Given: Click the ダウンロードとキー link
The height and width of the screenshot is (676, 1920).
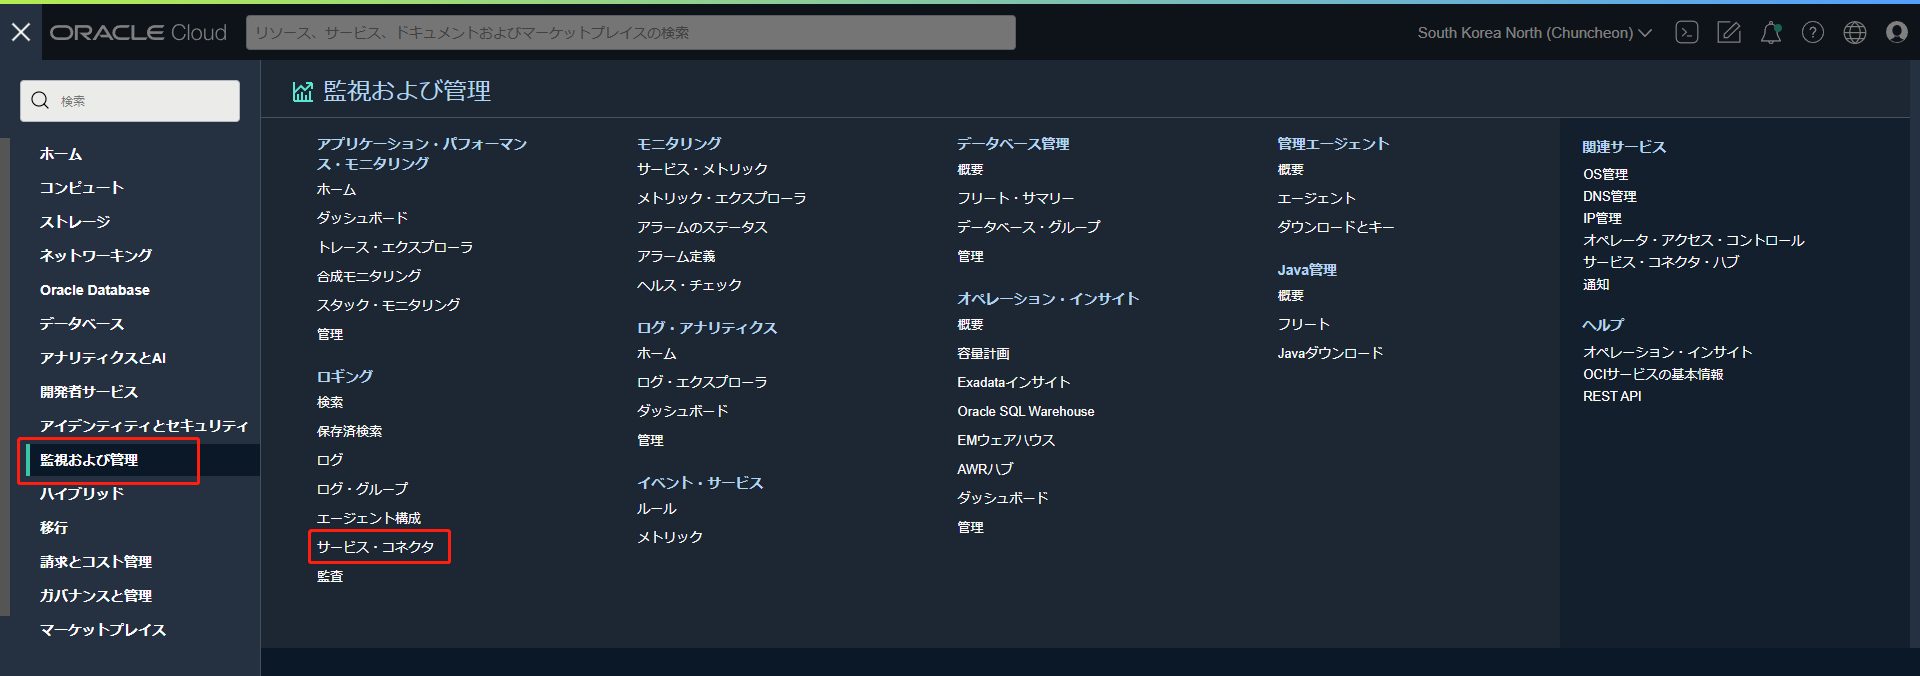Looking at the screenshot, I should [x=1335, y=227].
